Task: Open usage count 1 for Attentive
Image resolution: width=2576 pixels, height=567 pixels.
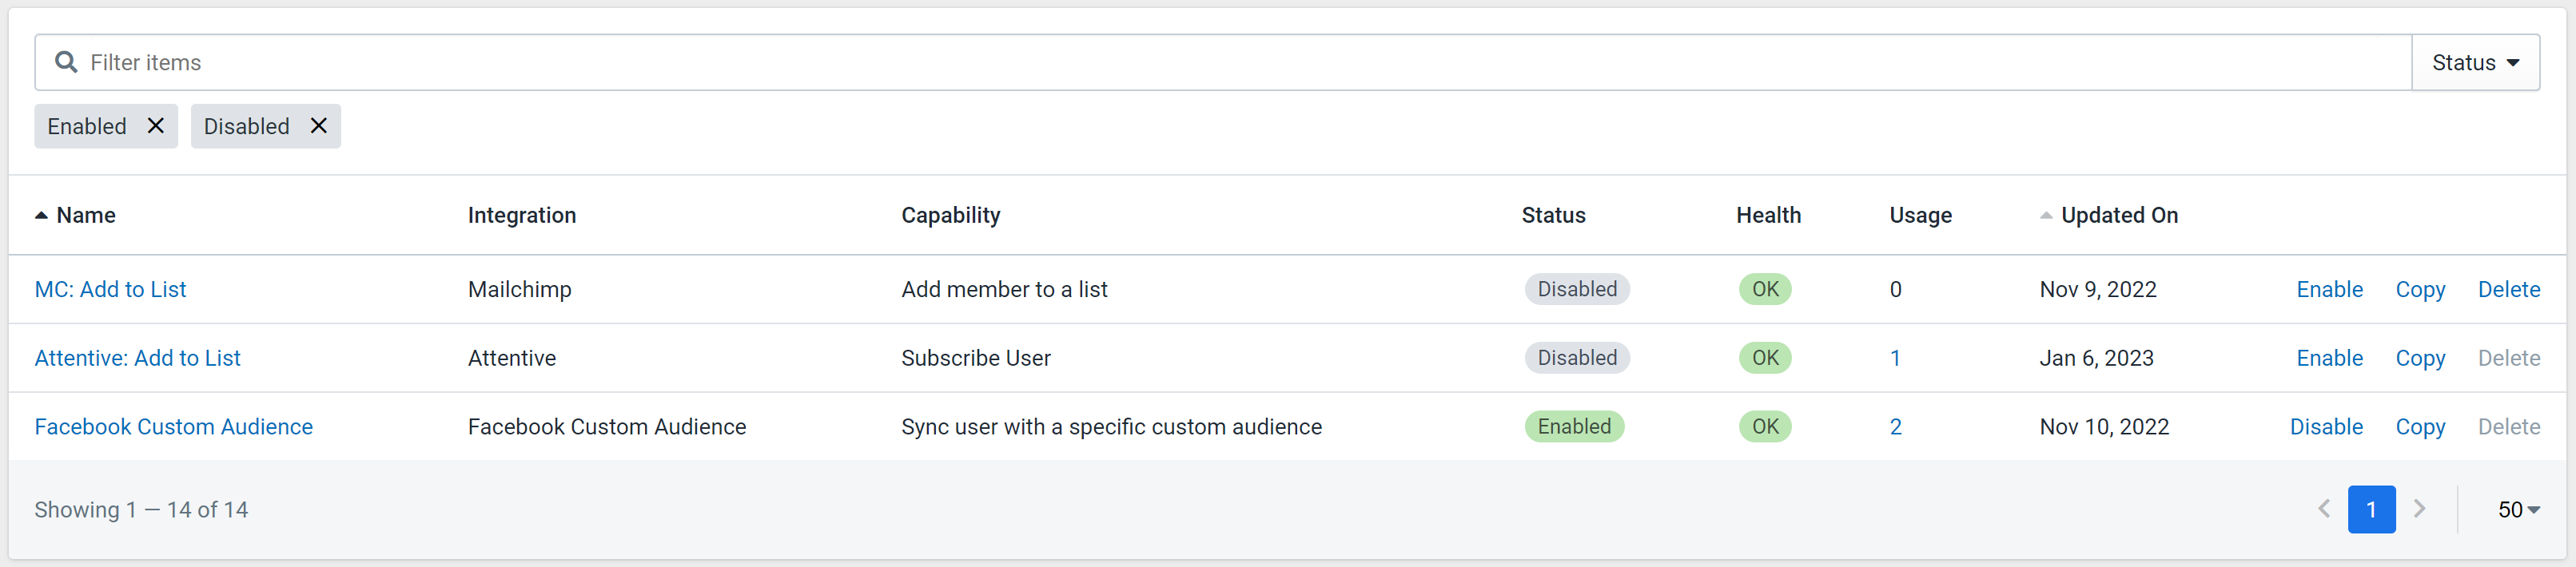Action: point(1895,358)
